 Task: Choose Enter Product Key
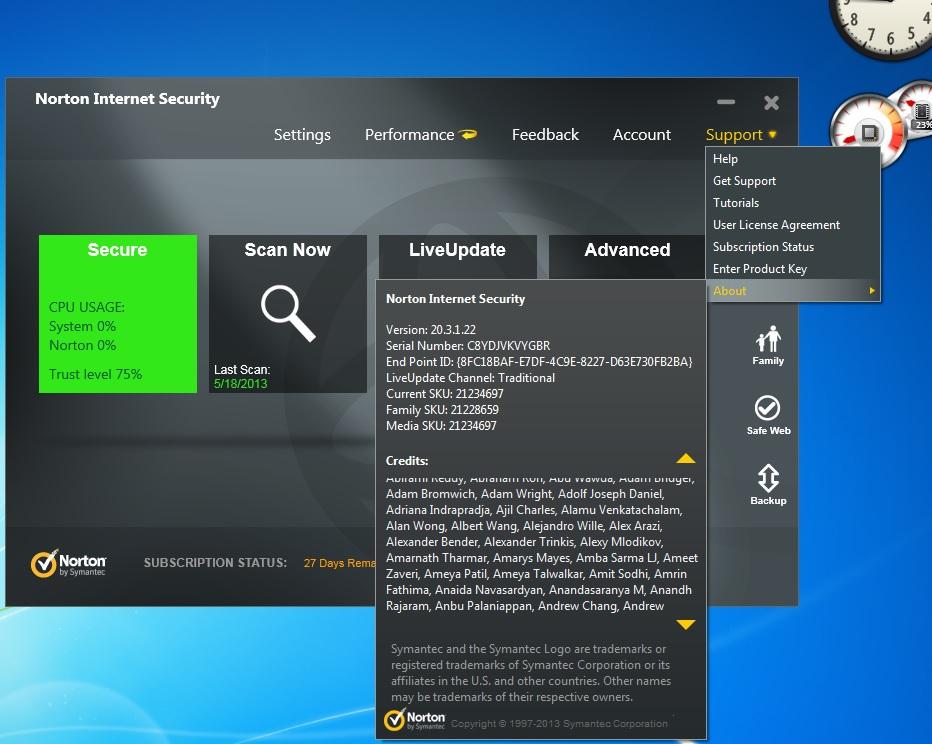pyautogui.click(x=794, y=269)
